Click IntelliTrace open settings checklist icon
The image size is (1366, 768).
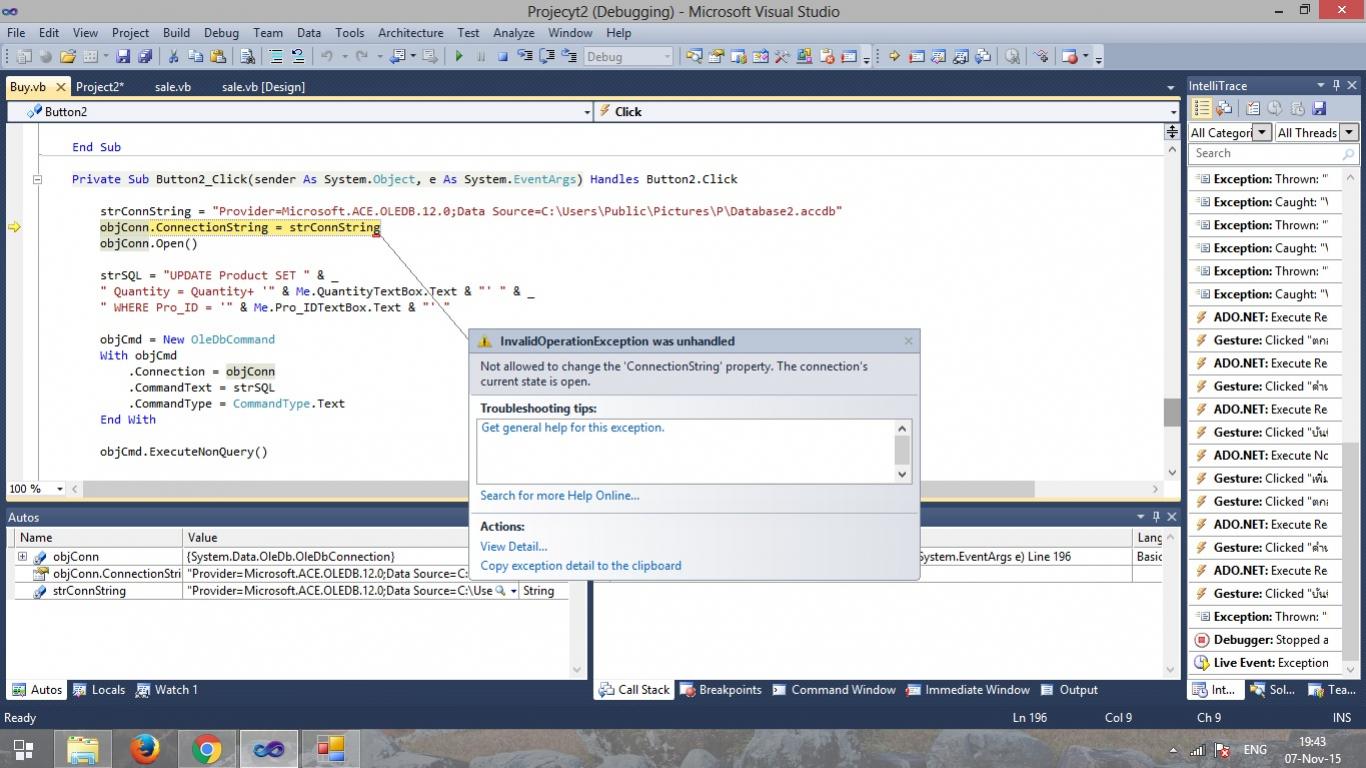click(1253, 108)
